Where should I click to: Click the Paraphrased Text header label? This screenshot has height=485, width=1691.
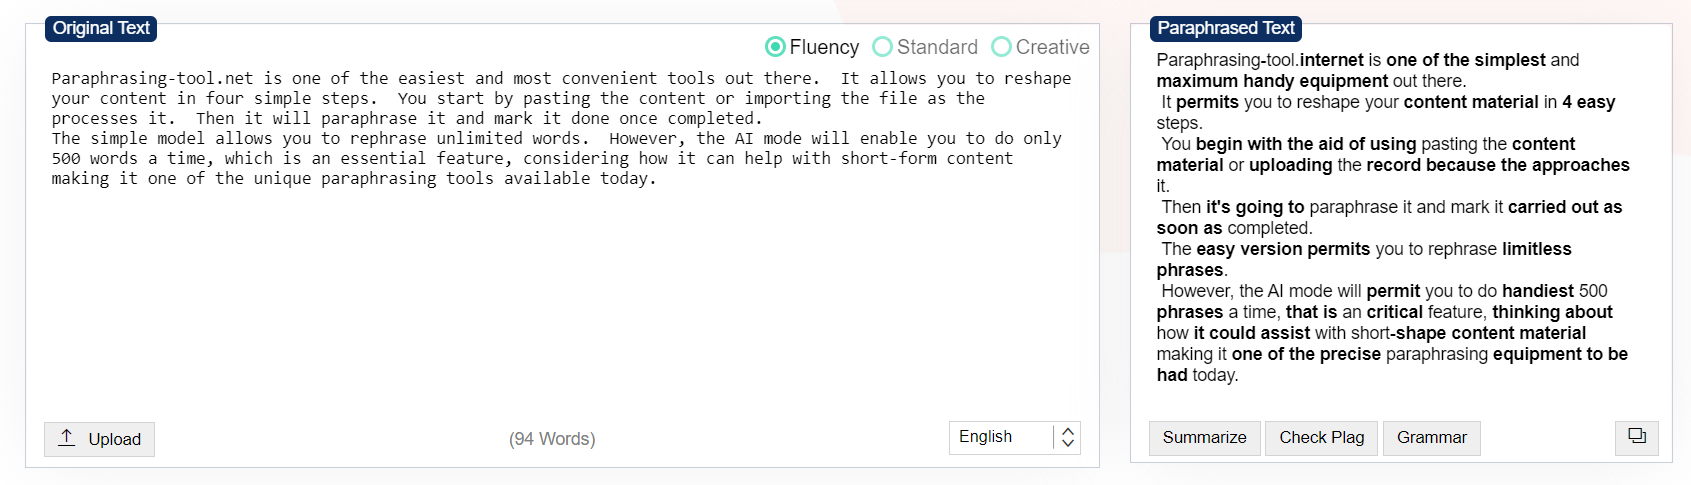click(1226, 28)
